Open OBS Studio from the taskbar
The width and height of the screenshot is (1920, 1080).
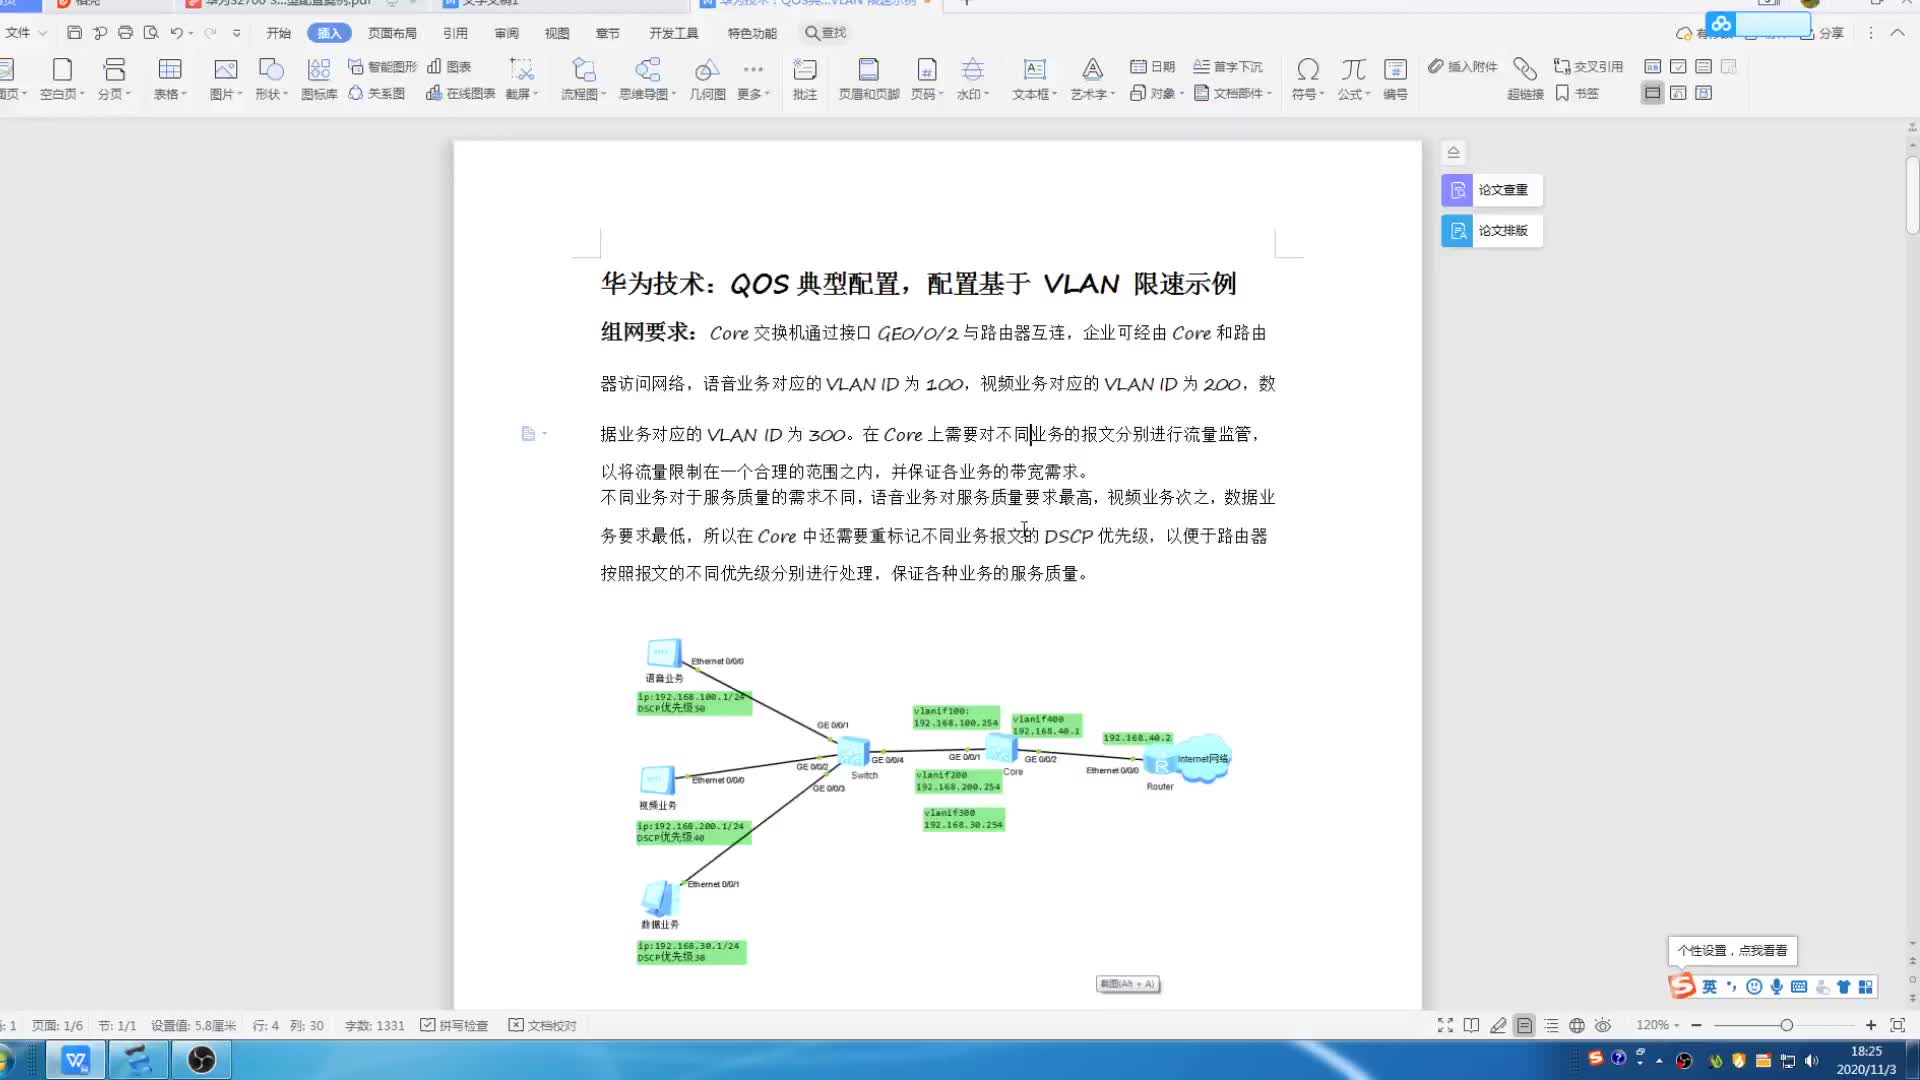[201, 1059]
